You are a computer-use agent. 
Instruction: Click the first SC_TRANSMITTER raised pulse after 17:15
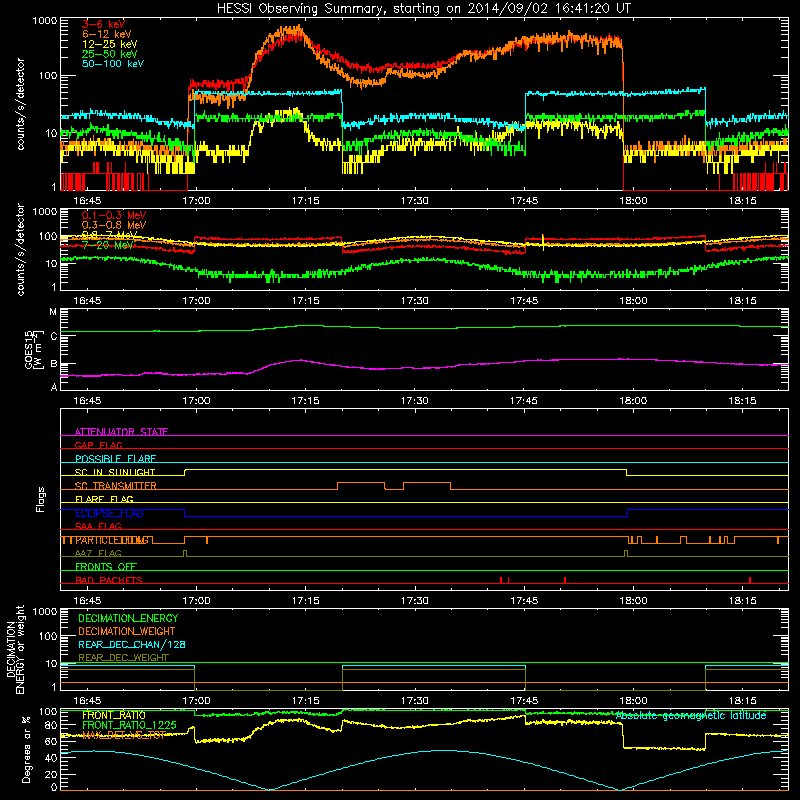361,486
